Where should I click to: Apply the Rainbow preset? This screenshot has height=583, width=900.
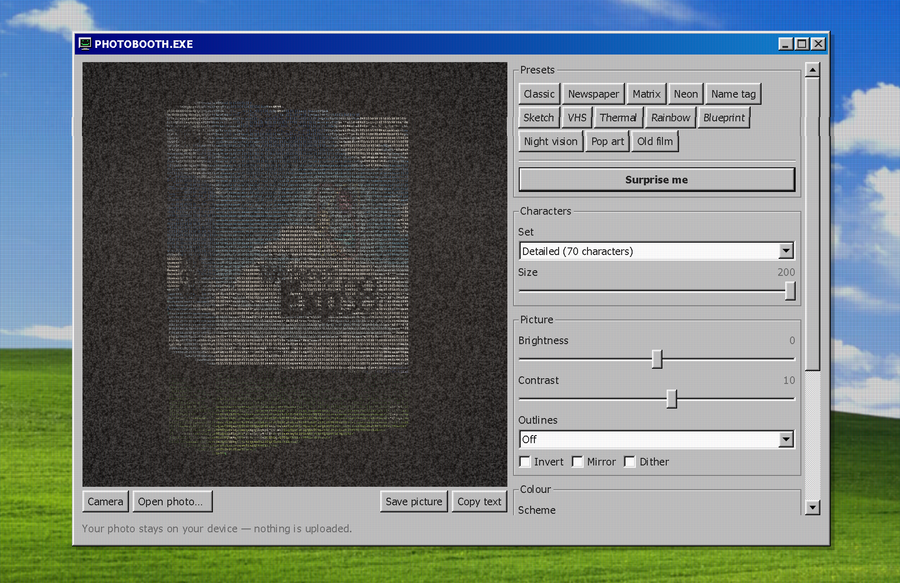point(670,118)
